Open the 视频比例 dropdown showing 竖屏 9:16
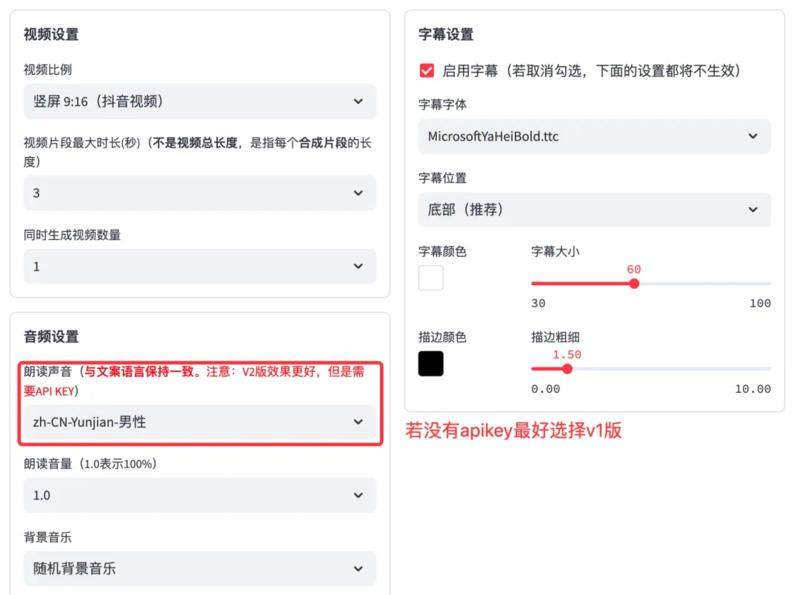800x595 pixels. 200,102
